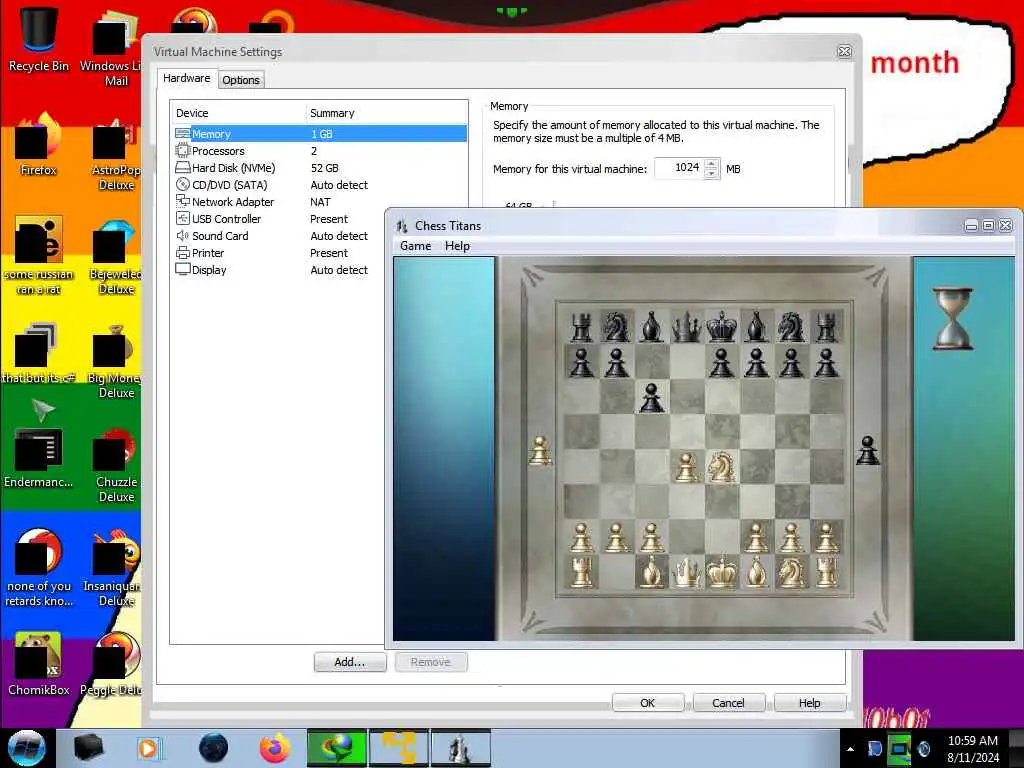Viewport: 1024px width, 768px height.
Task: Select the Processors device row
Action: (320, 151)
